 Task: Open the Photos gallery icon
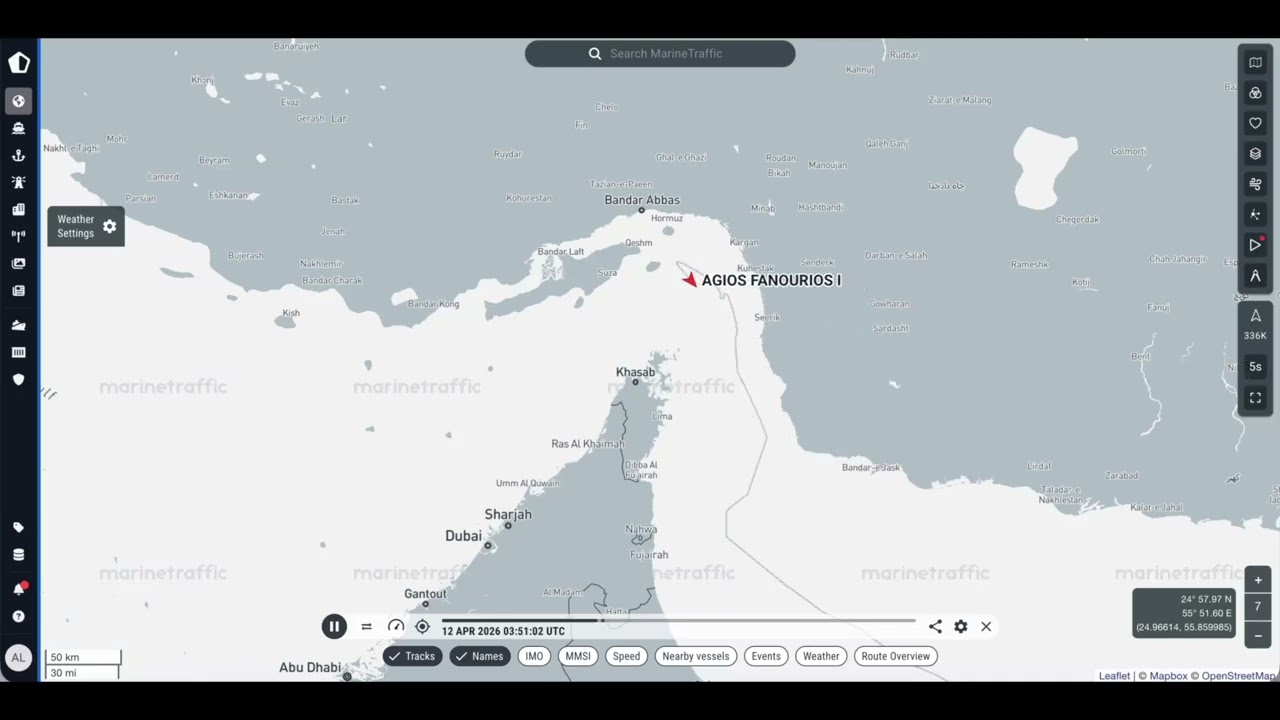click(x=18, y=263)
